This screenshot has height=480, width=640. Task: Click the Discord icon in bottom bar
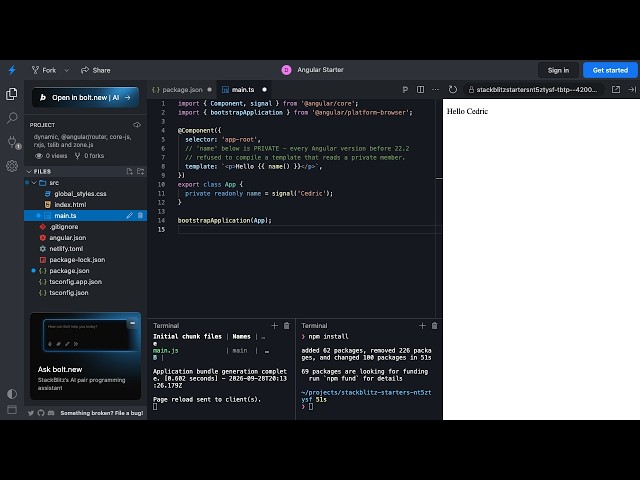pos(51,413)
